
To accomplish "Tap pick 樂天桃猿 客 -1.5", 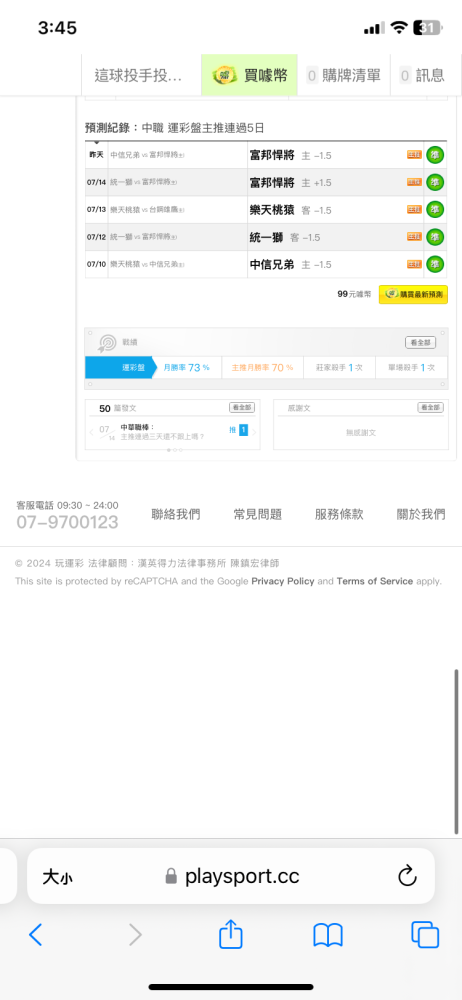I will pos(290,209).
